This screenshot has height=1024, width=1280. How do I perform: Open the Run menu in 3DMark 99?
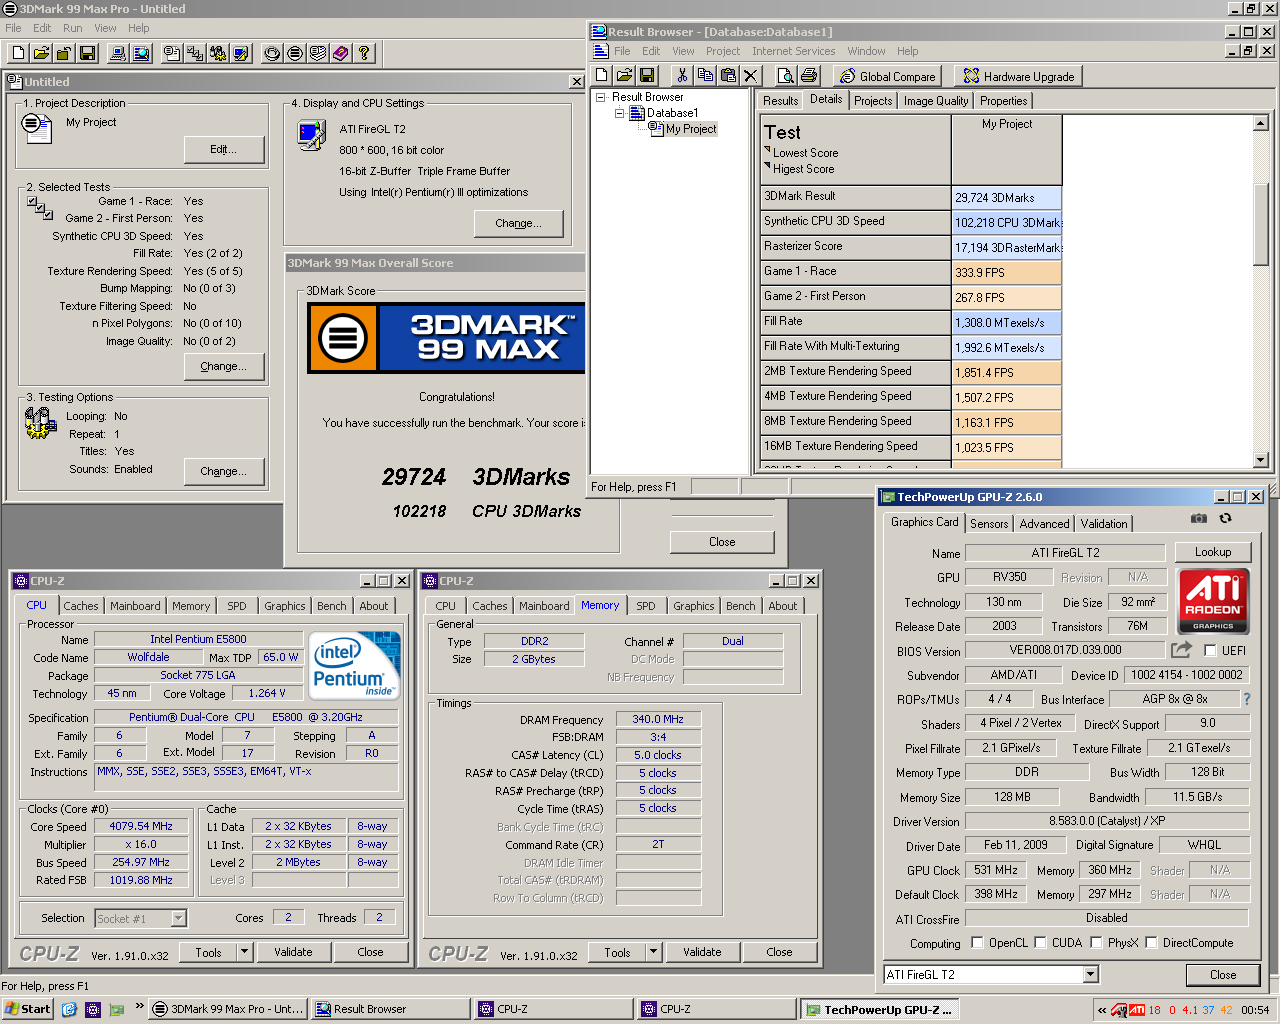click(x=72, y=28)
